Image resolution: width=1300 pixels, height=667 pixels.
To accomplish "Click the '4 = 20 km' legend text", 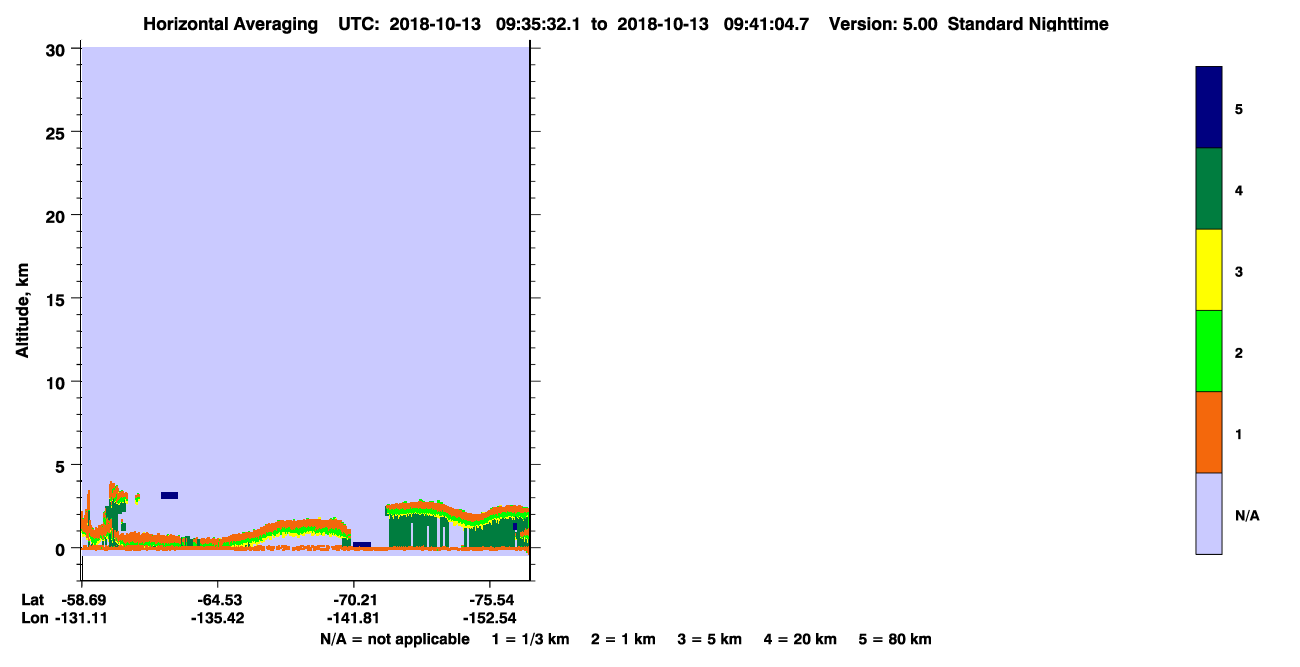I will click(800, 639).
